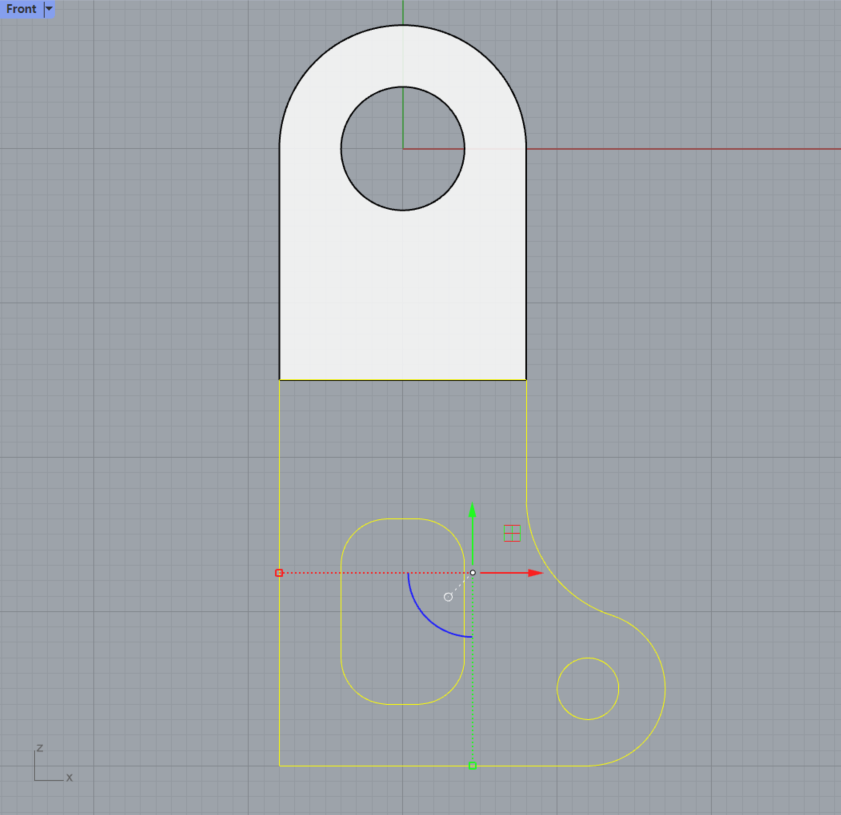This screenshot has width=841, height=815.
Task: Click the gumball origin center point
Action: (473, 573)
